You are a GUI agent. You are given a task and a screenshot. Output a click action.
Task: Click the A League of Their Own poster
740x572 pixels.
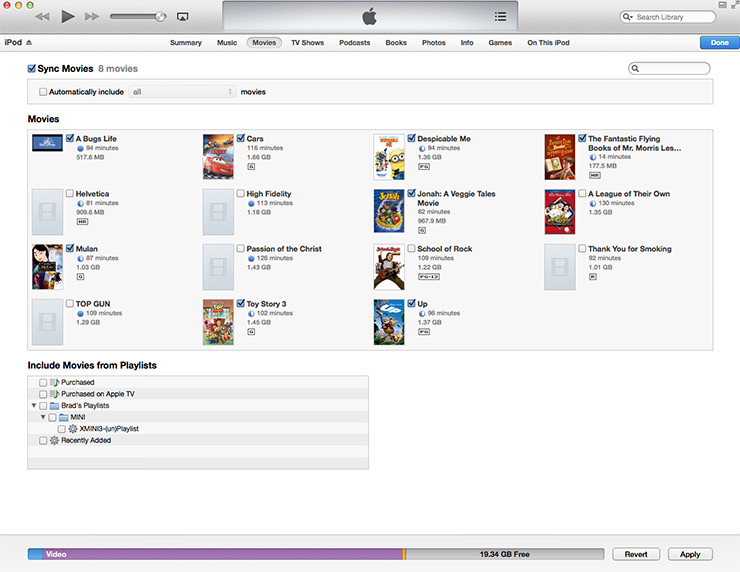[x=560, y=211]
